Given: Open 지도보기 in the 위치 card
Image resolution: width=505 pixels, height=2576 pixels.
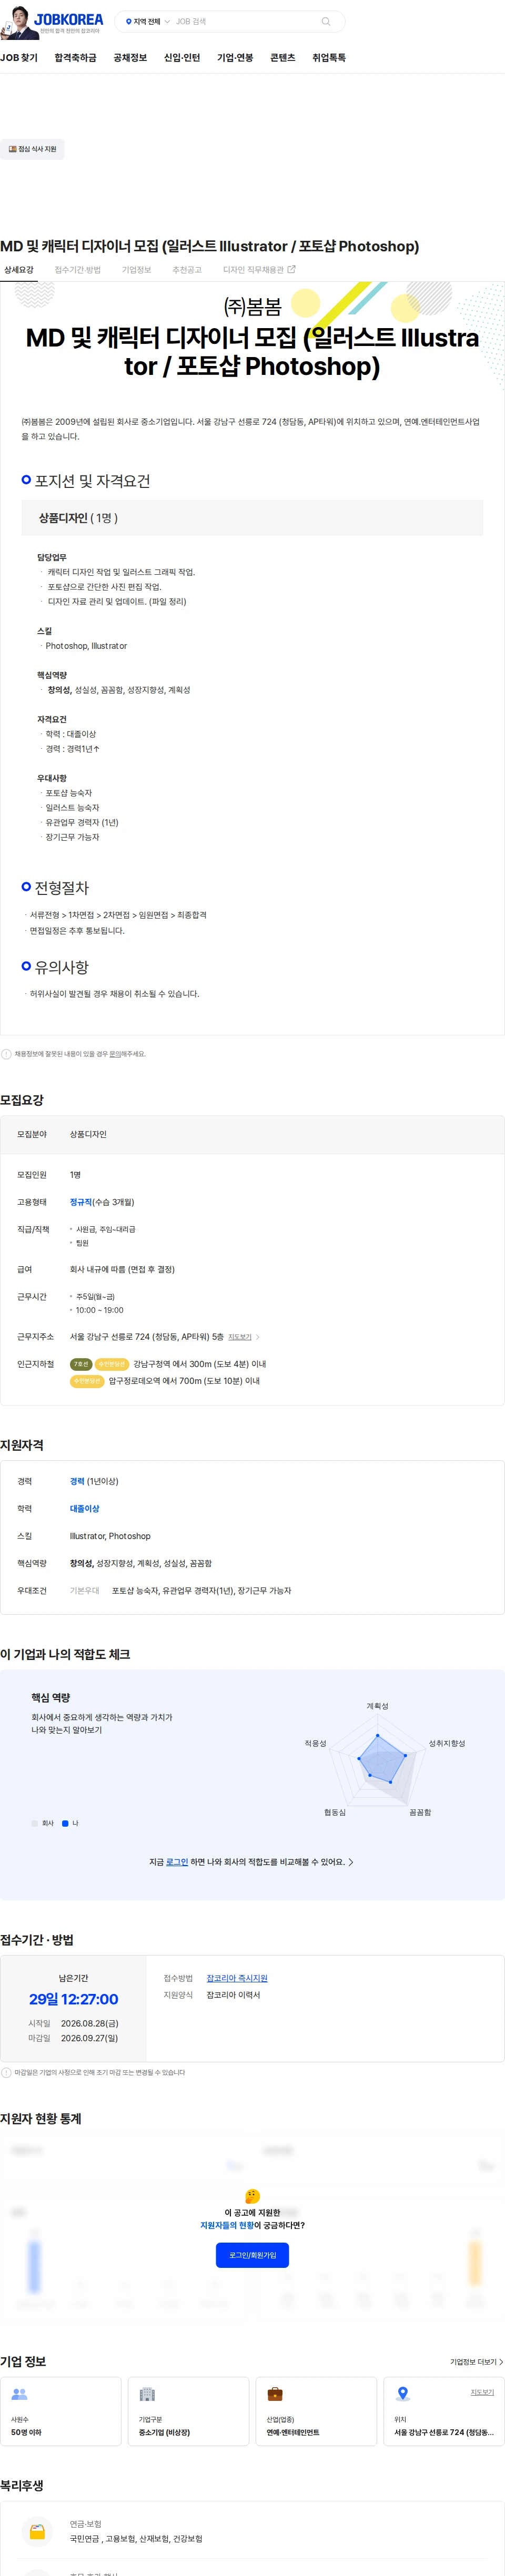Looking at the screenshot, I should pyautogui.click(x=482, y=2392).
